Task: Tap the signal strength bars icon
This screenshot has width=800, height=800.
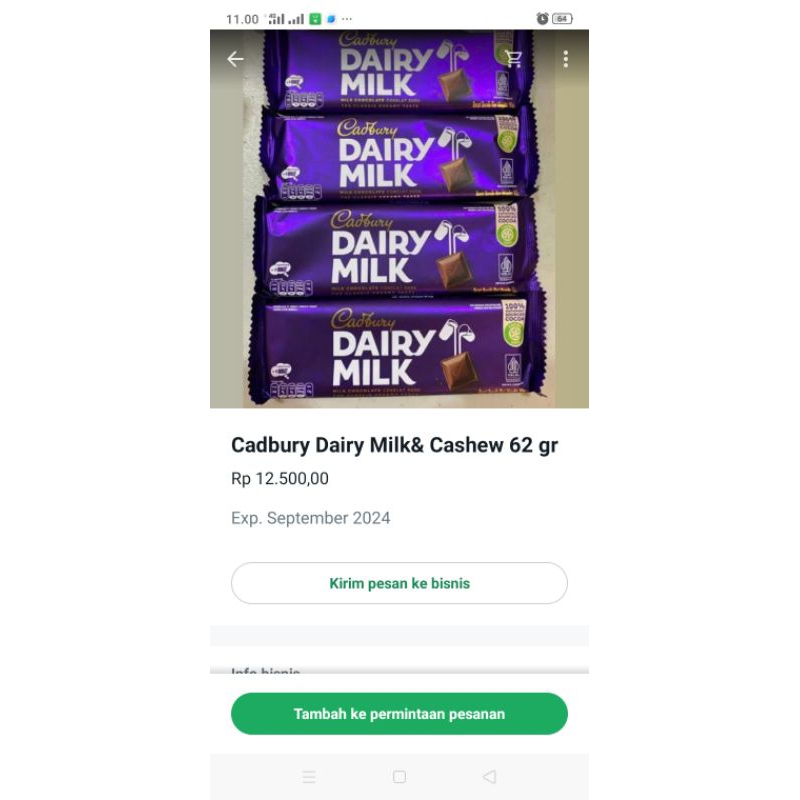Action: click(286, 19)
